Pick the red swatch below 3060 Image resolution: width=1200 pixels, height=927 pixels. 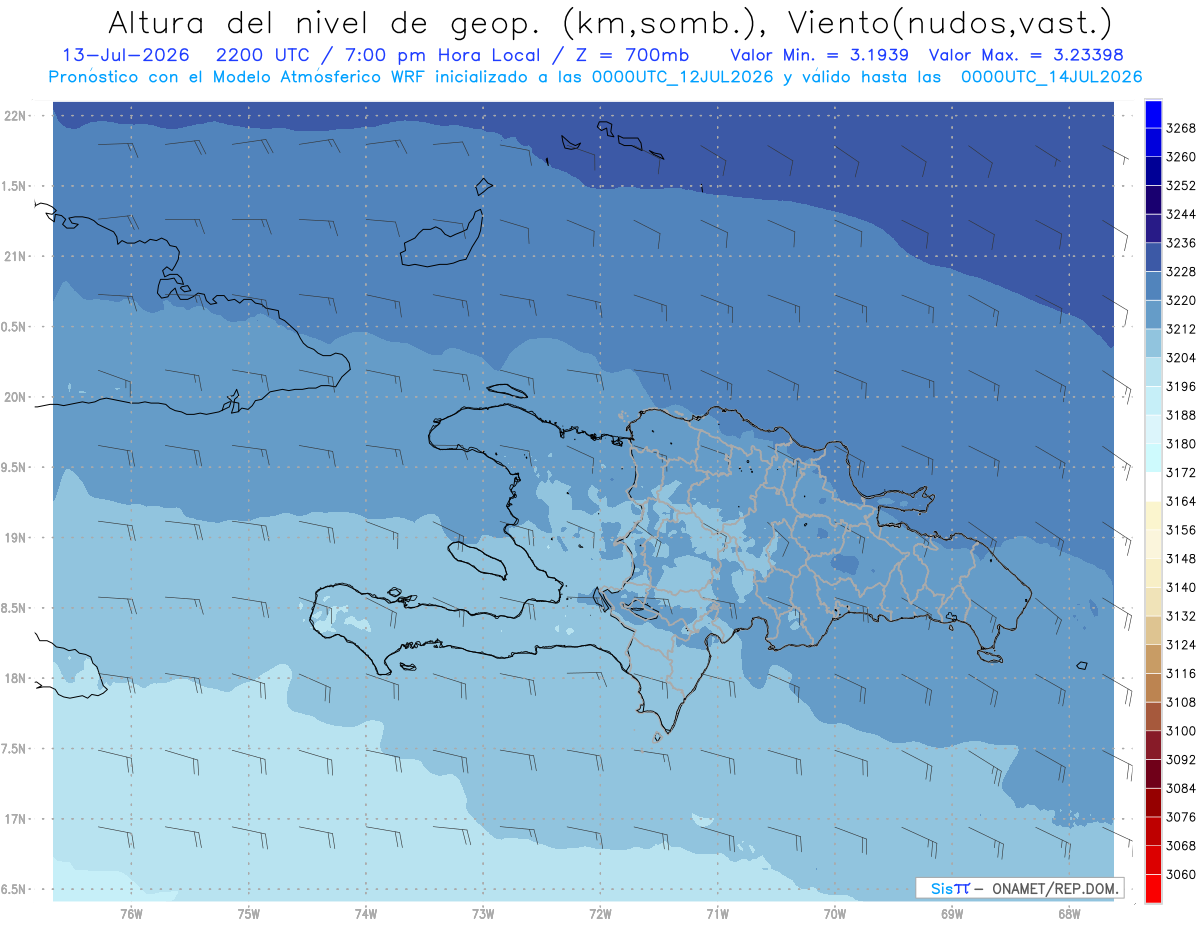pyautogui.click(x=1153, y=888)
